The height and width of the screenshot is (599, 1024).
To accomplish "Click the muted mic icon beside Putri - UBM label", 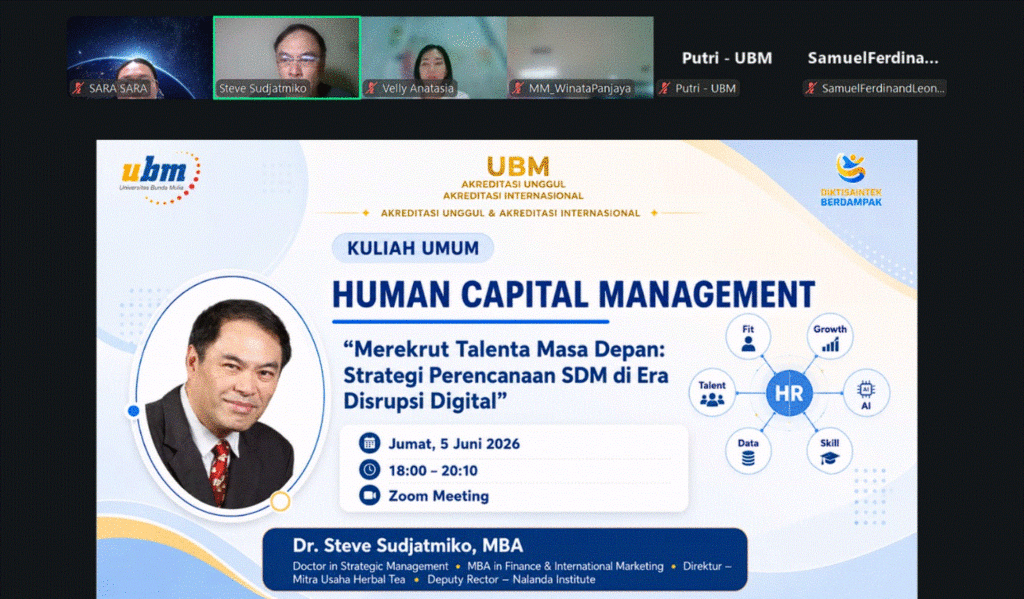I will pyautogui.click(x=665, y=88).
